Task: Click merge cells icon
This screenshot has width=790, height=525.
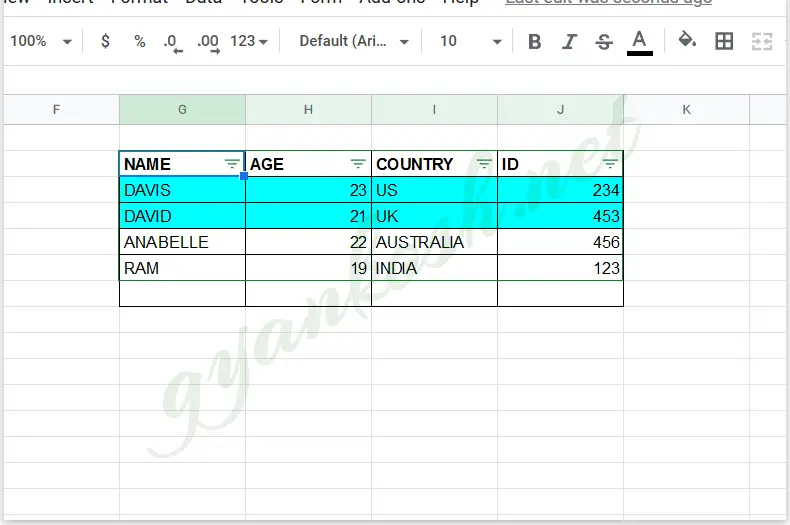Action: coord(761,41)
